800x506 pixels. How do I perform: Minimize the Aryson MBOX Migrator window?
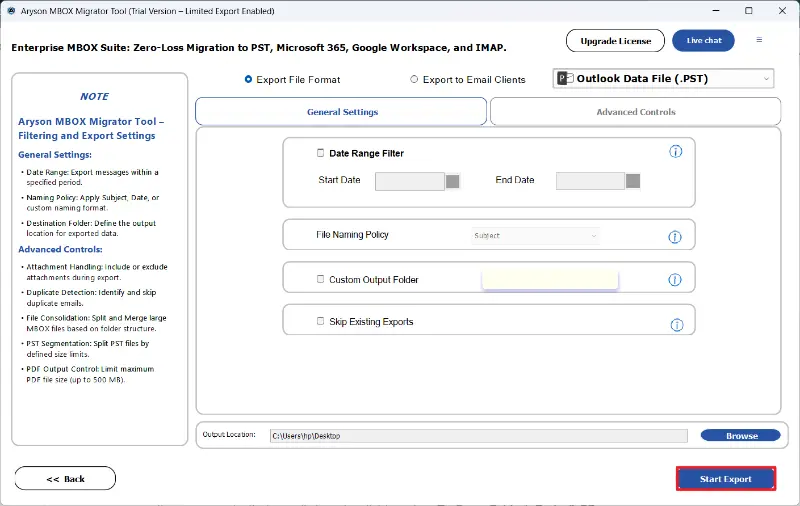tap(716, 11)
